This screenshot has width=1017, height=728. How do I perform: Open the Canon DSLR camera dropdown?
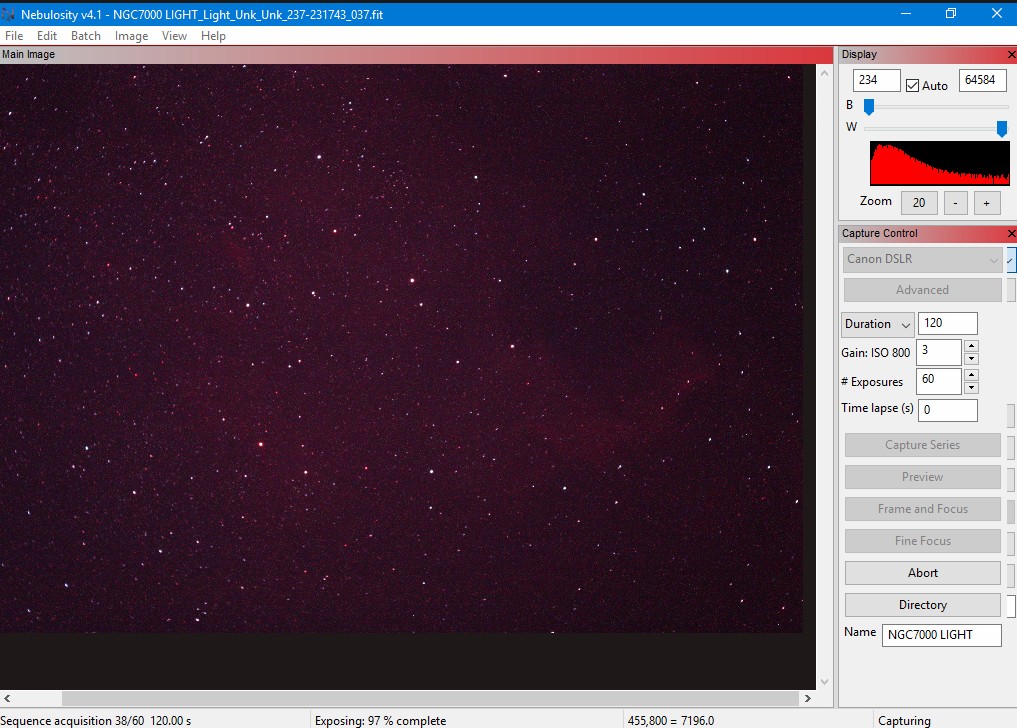point(922,260)
